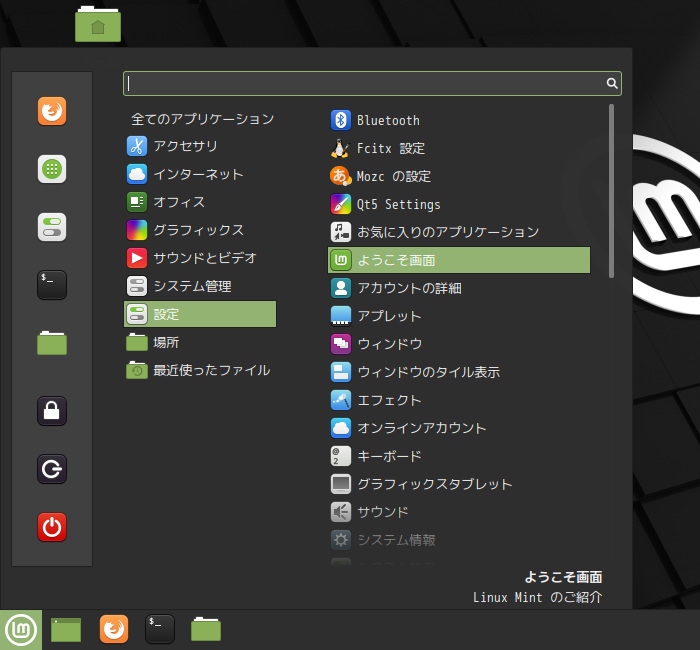
Task: Select インターネット category
Action: 200,174
